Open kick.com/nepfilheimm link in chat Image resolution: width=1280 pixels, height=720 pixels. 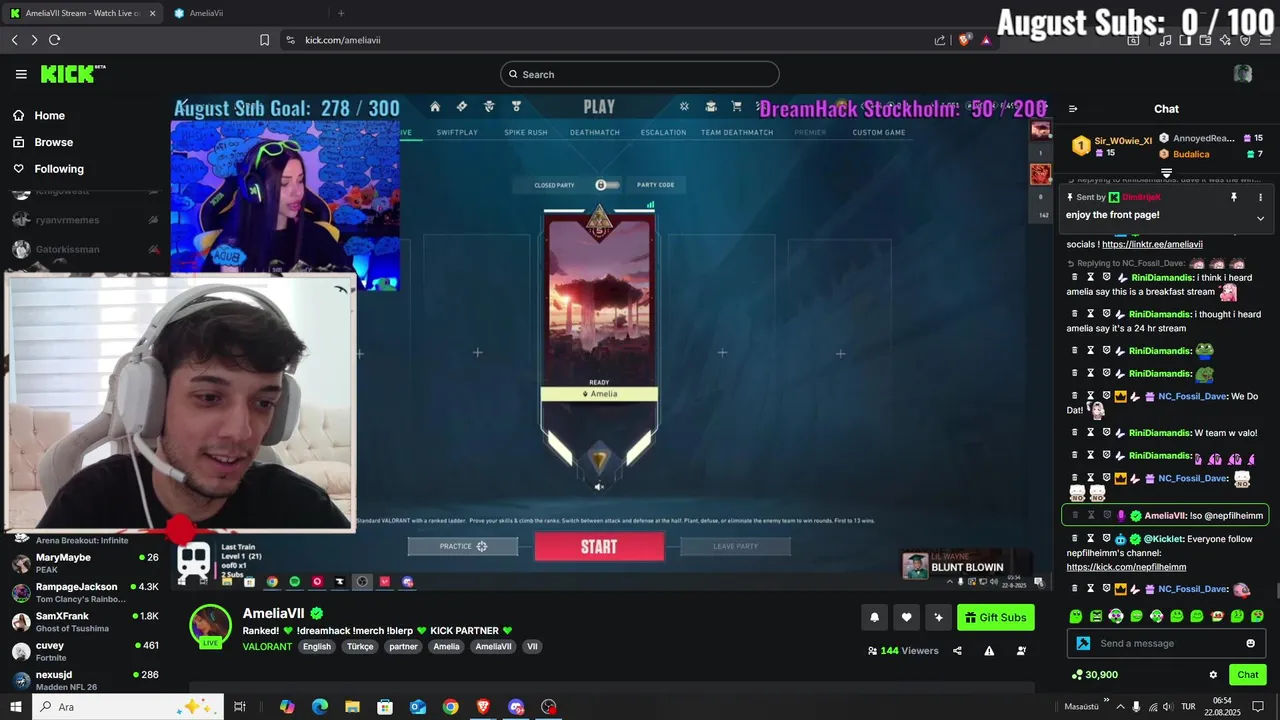pyautogui.click(x=1126, y=567)
